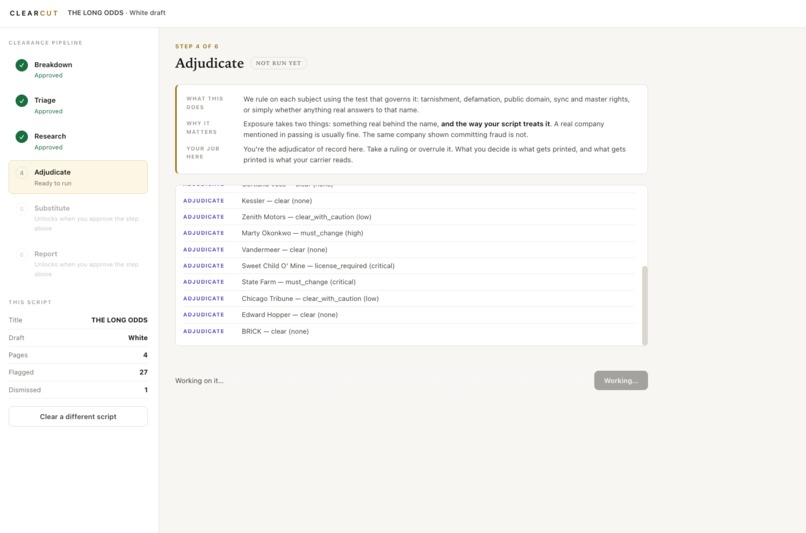
Task: Open the Research pipeline step
Action: tap(78, 141)
